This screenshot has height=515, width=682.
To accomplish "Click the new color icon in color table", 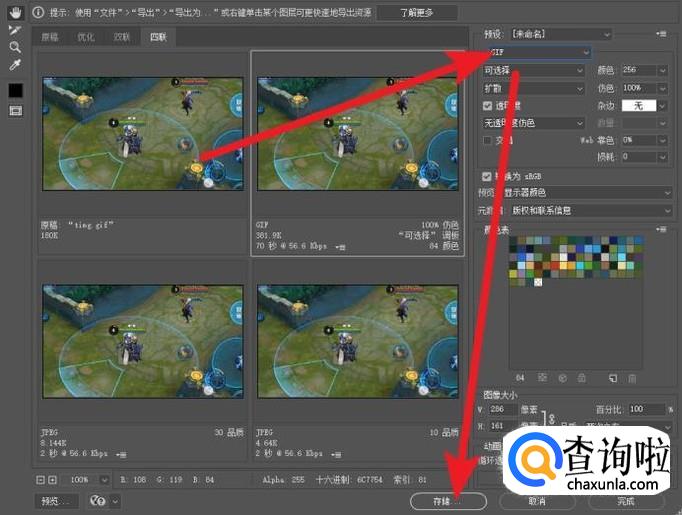I will [x=613, y=378].
